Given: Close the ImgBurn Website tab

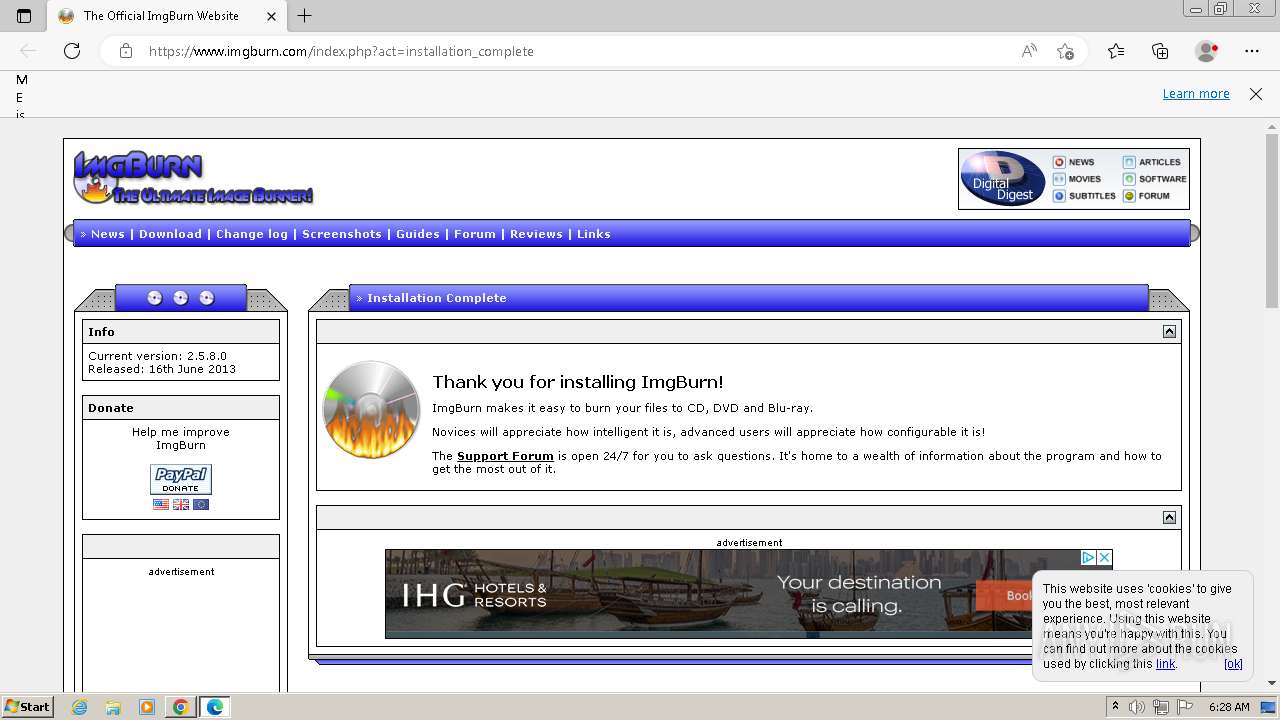Looking at the screenshot, I should click(x=271, y=16).
